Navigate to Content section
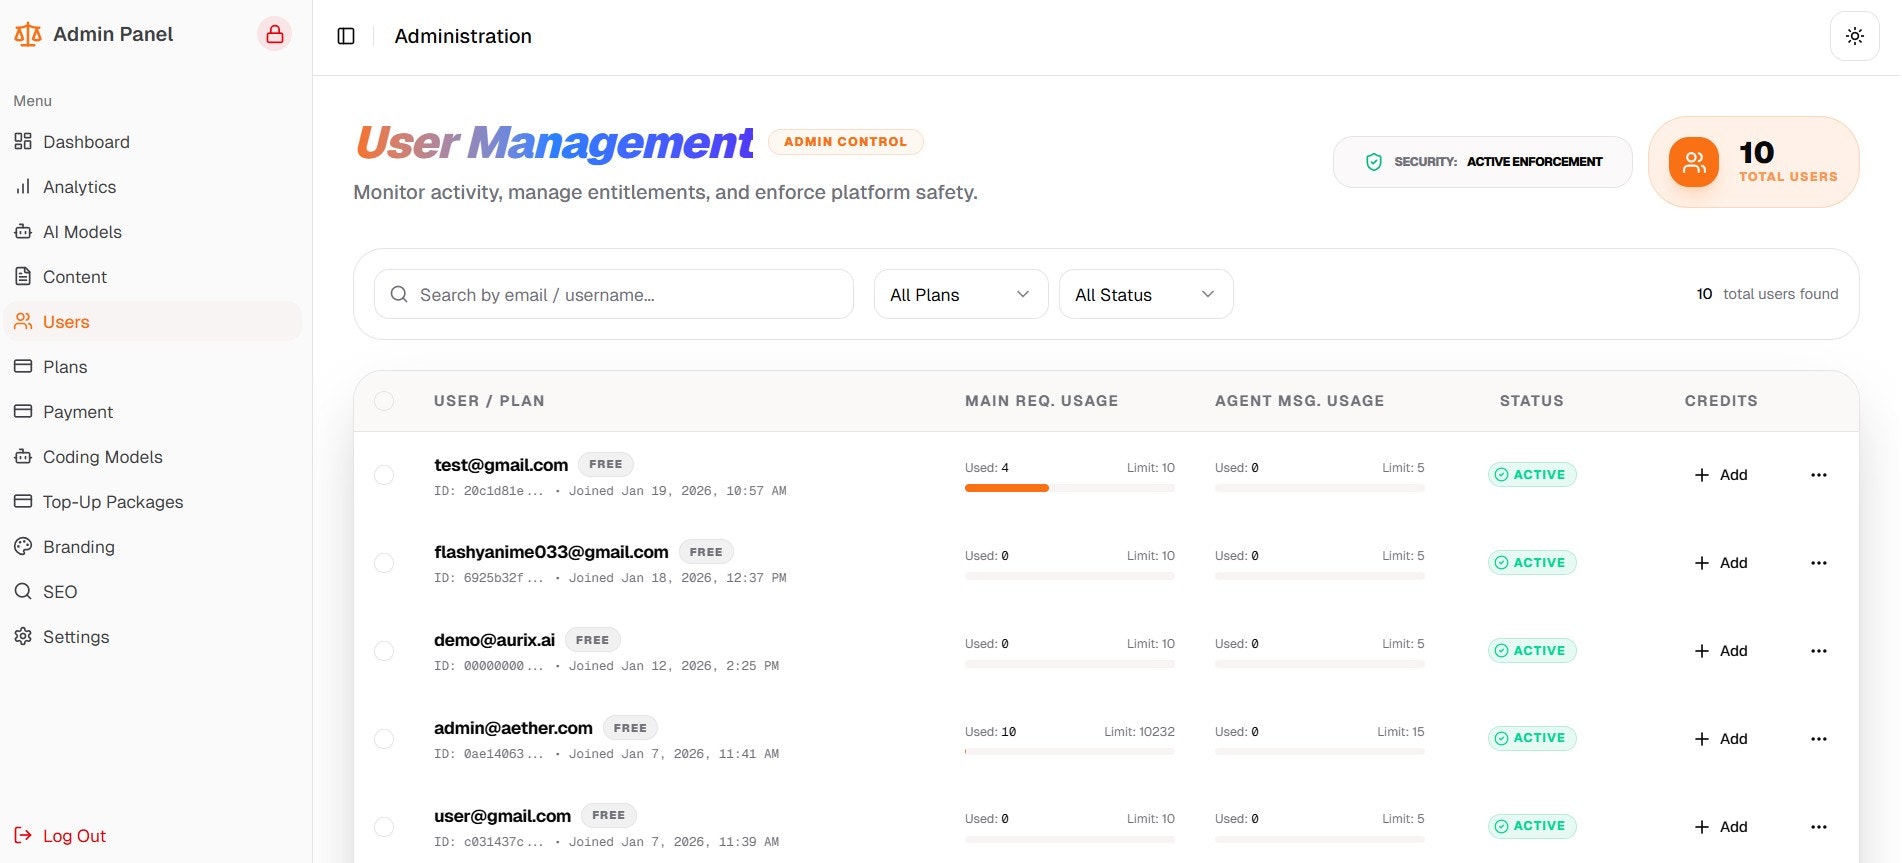This screenshot has width=1902, height=863. (153, 276)
